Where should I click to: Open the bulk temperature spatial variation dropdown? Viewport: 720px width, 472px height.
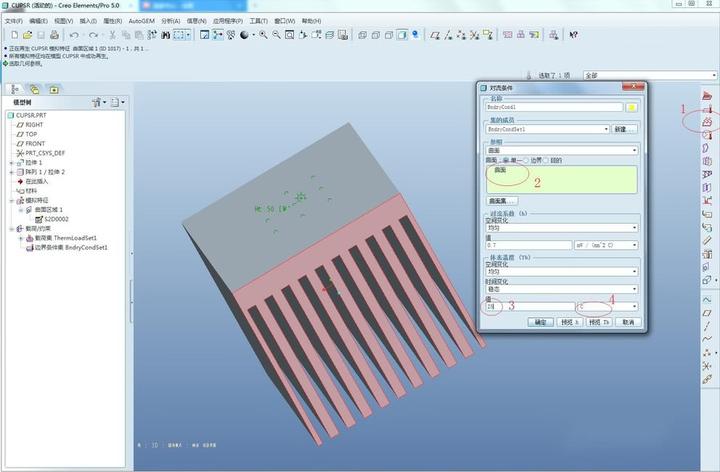(x=562, y=272)
